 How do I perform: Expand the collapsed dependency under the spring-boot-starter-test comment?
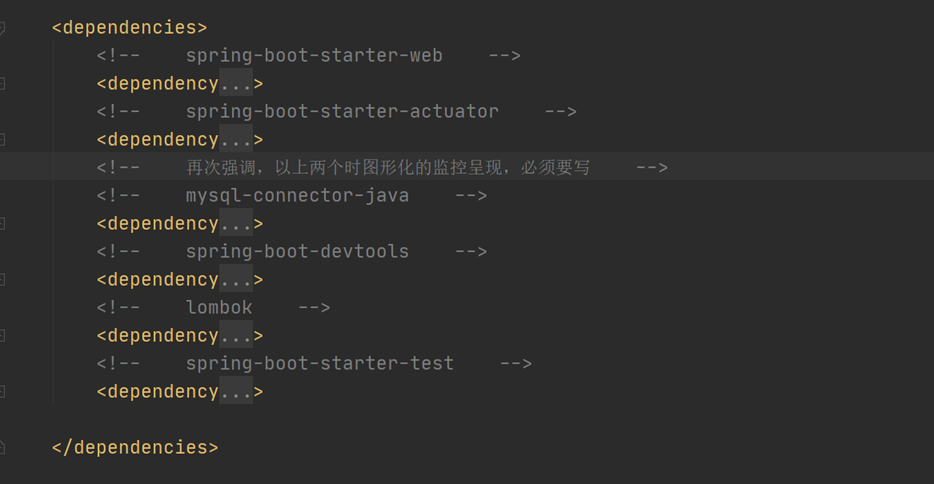[236, 391]
